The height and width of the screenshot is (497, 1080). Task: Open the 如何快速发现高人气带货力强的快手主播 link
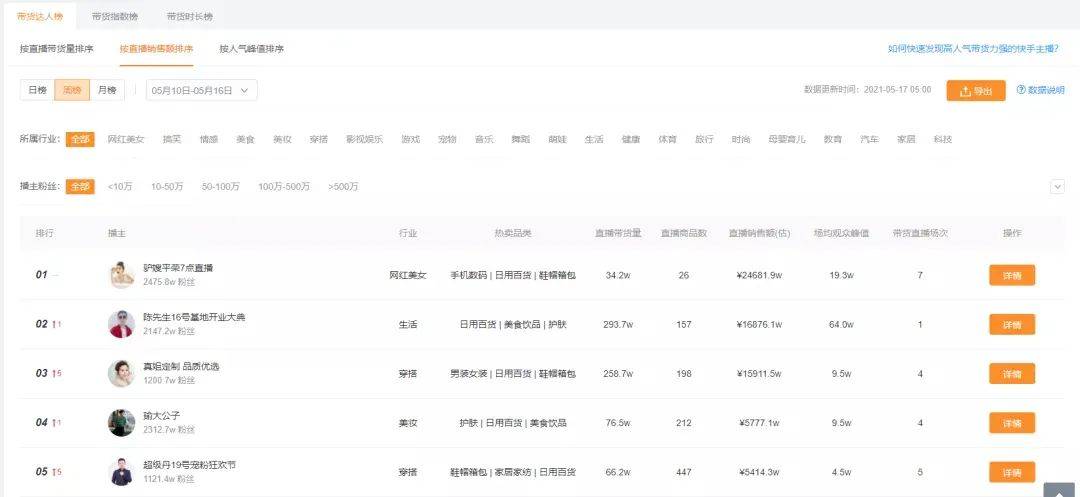point(973,49)
